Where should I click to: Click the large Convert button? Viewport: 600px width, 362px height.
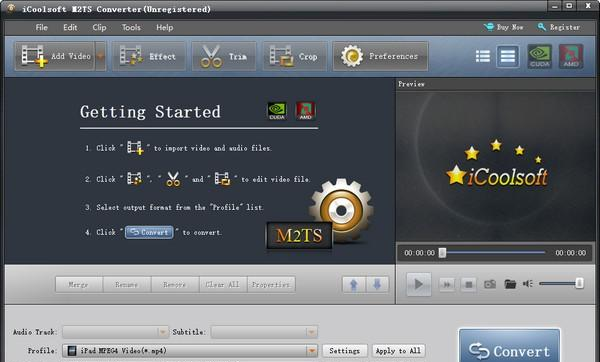[509, 346]
